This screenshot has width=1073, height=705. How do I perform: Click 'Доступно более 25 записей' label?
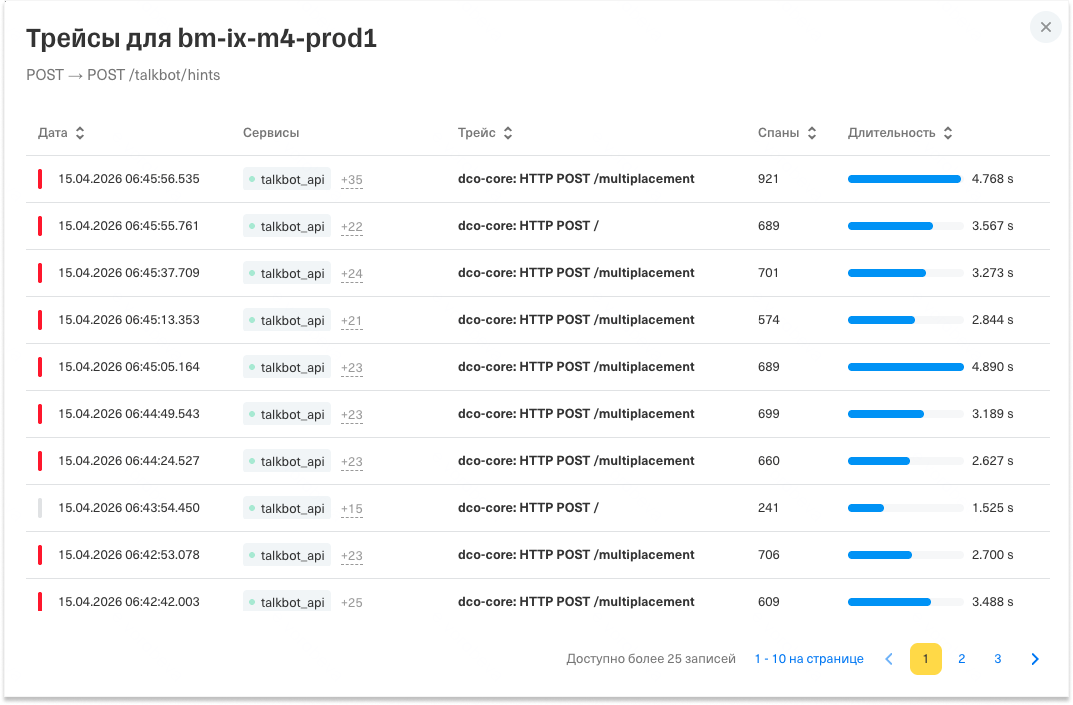click(x=651, y=659)
